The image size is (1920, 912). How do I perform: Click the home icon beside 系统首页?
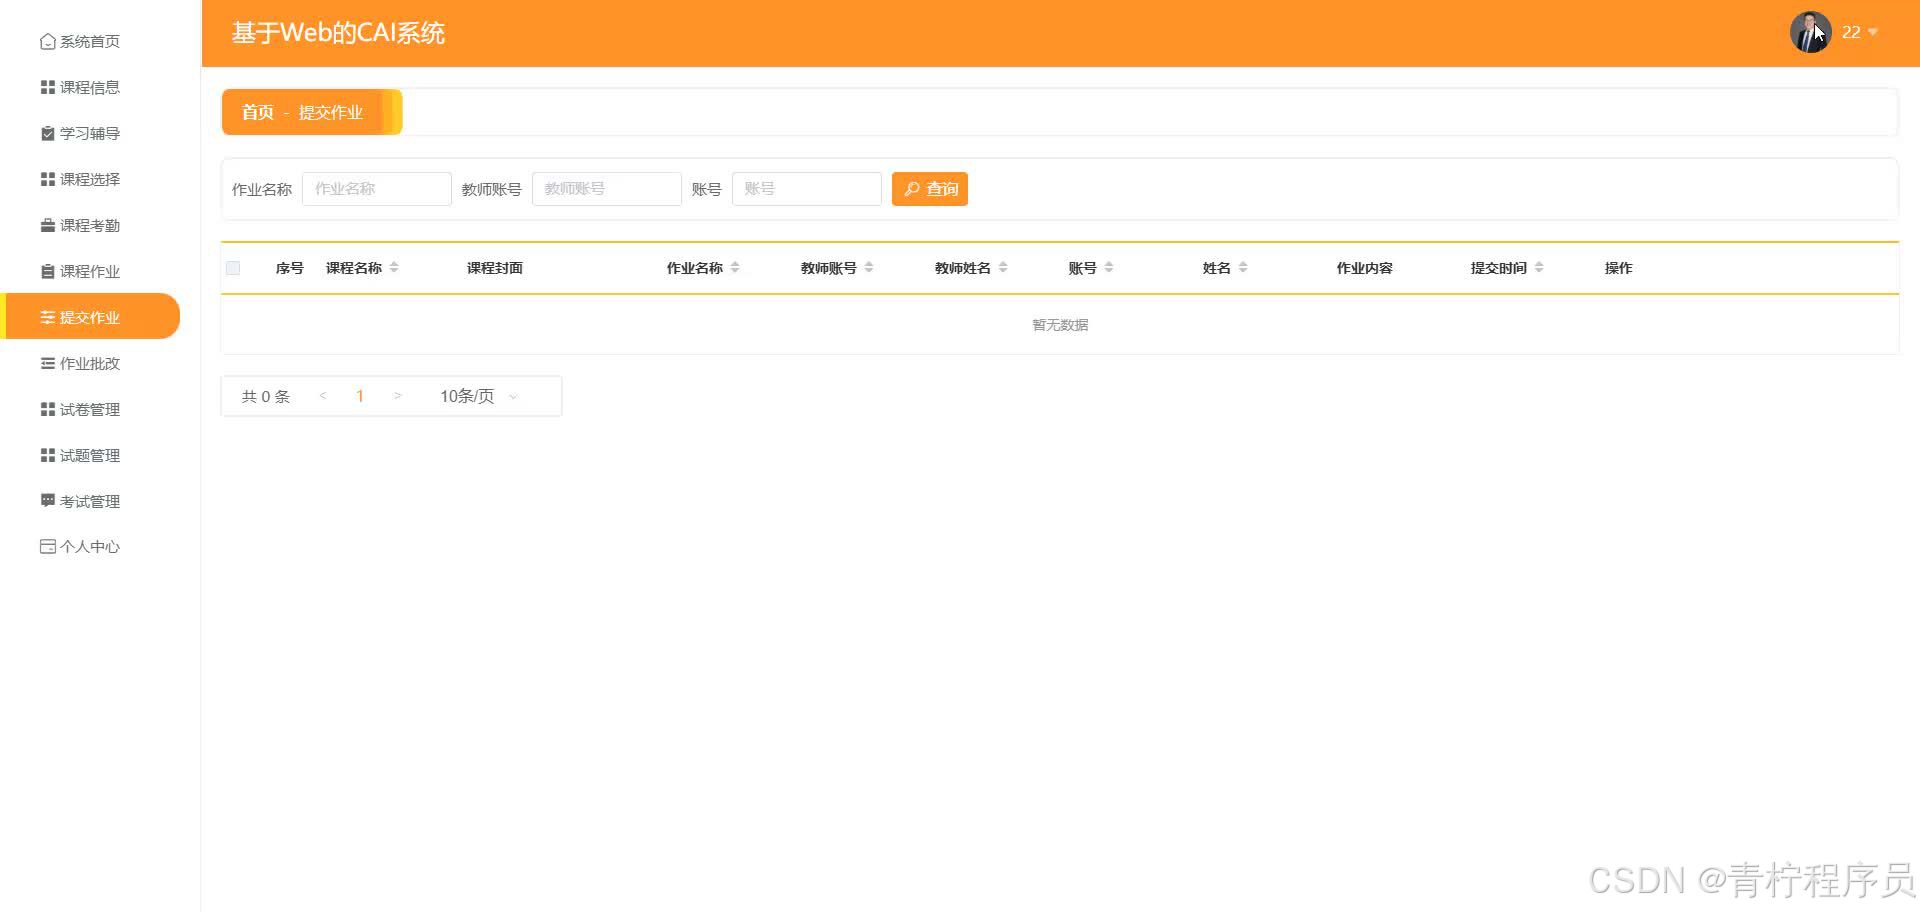(47, 41)
